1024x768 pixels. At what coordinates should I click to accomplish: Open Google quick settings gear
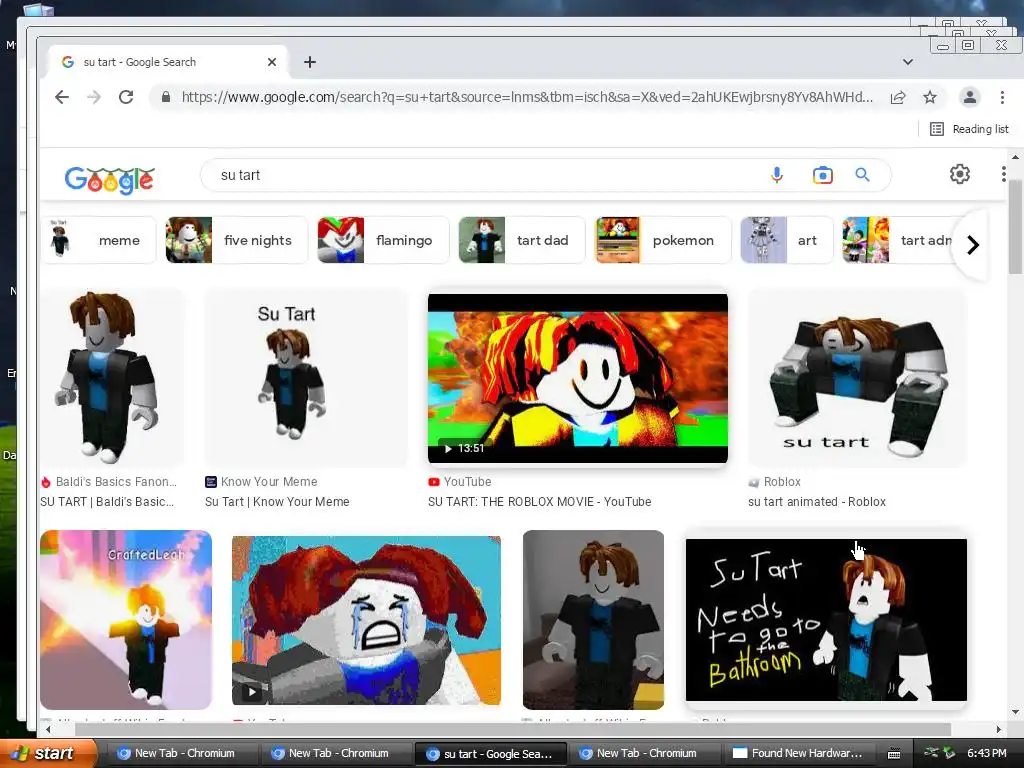coord(959,174)
